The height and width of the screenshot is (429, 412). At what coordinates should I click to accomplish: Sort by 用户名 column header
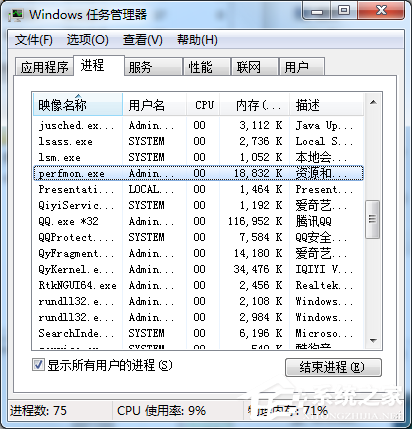click(x=154, y=105)
